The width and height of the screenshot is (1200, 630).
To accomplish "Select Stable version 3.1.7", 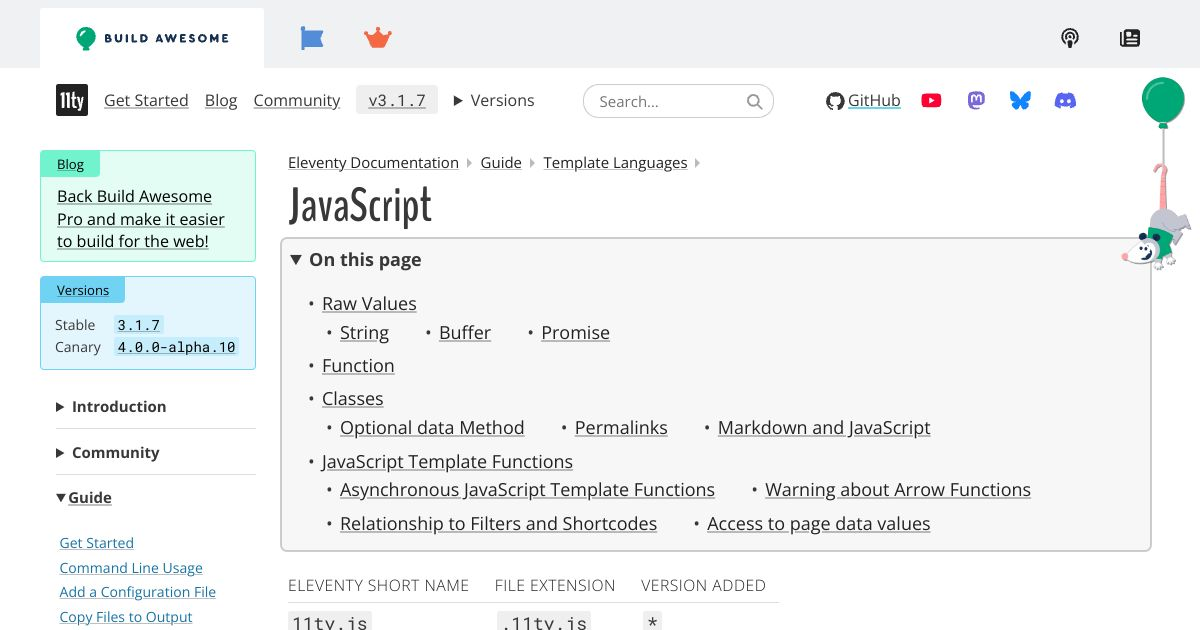I will (x=138, y=325).
